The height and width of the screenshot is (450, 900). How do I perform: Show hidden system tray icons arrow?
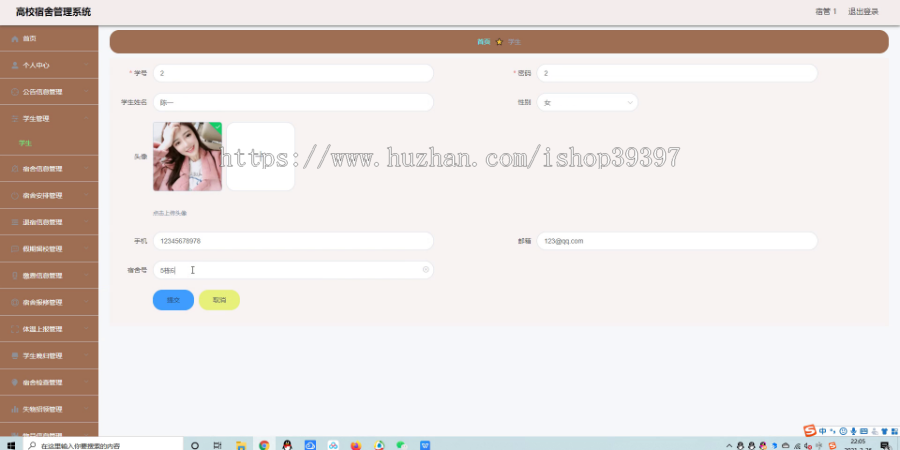click(x=729, y=445)
